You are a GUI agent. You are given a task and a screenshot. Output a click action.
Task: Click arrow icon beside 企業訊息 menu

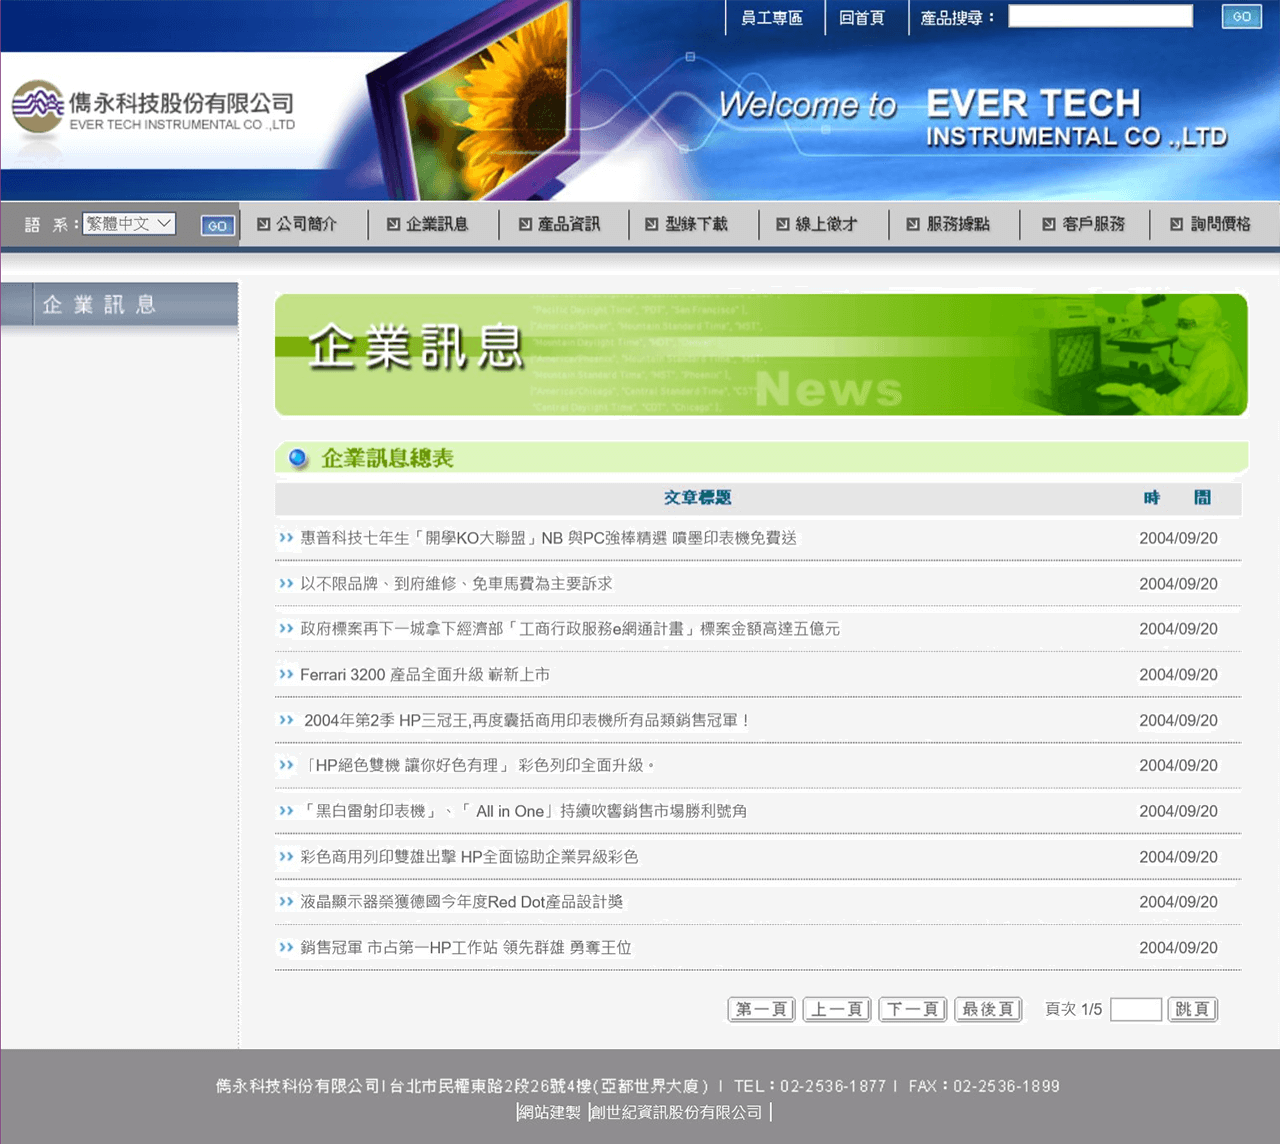(x=393, y=225)
